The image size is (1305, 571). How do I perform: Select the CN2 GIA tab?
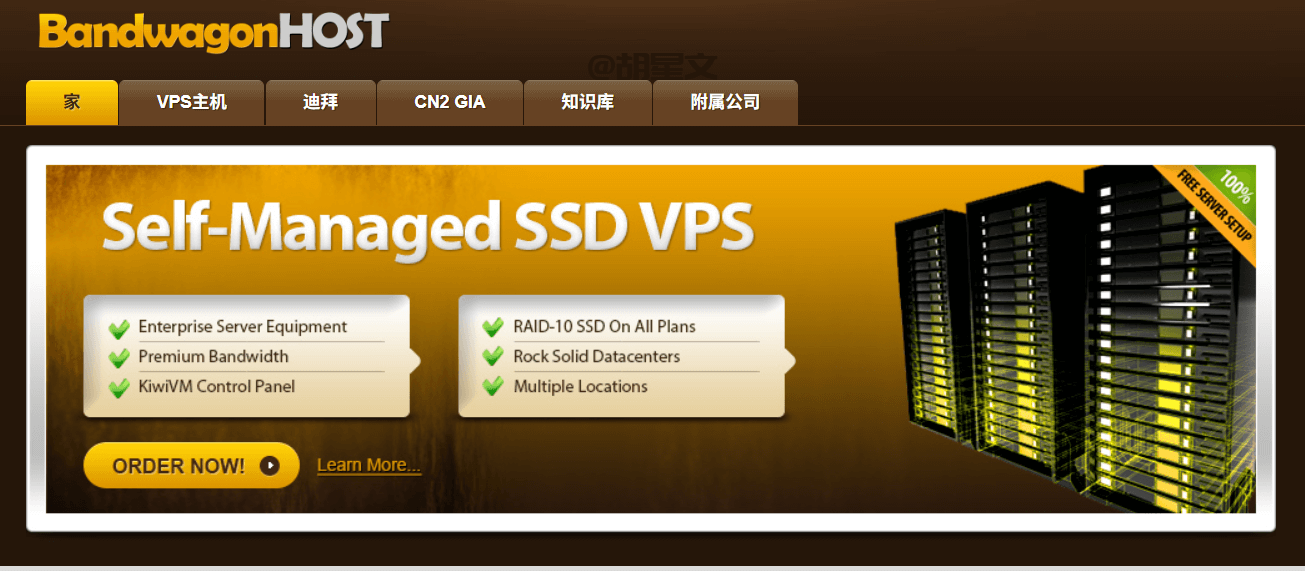(x=450, y=102)
